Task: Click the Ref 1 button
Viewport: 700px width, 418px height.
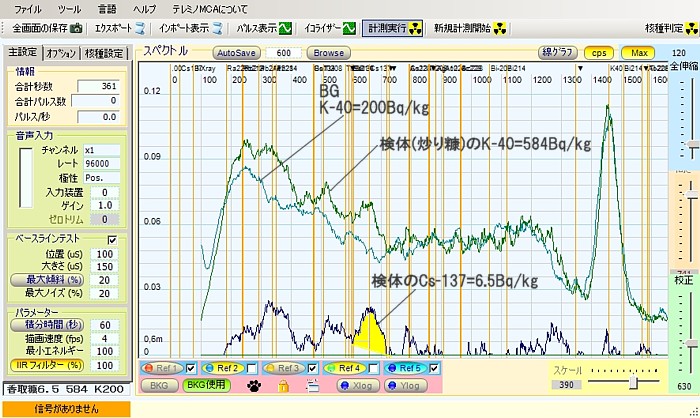Action: [x=162, y=368]
